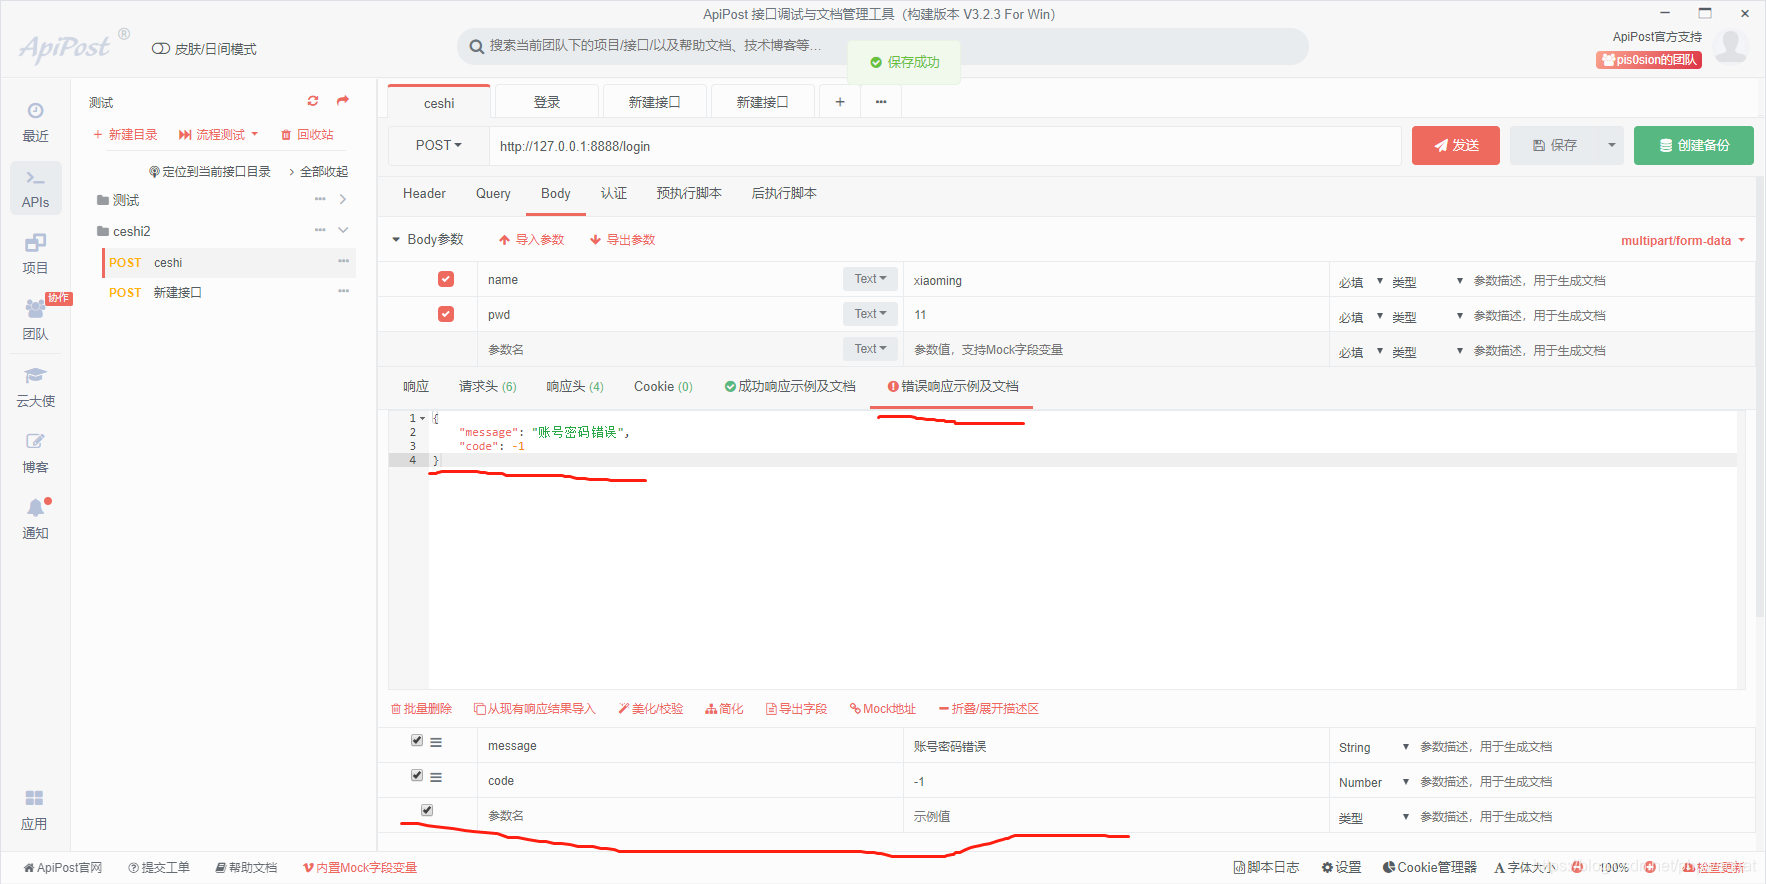Click the 发送 send button
The height and width of the screenshot is (884, 1766).
point(1456,146)
